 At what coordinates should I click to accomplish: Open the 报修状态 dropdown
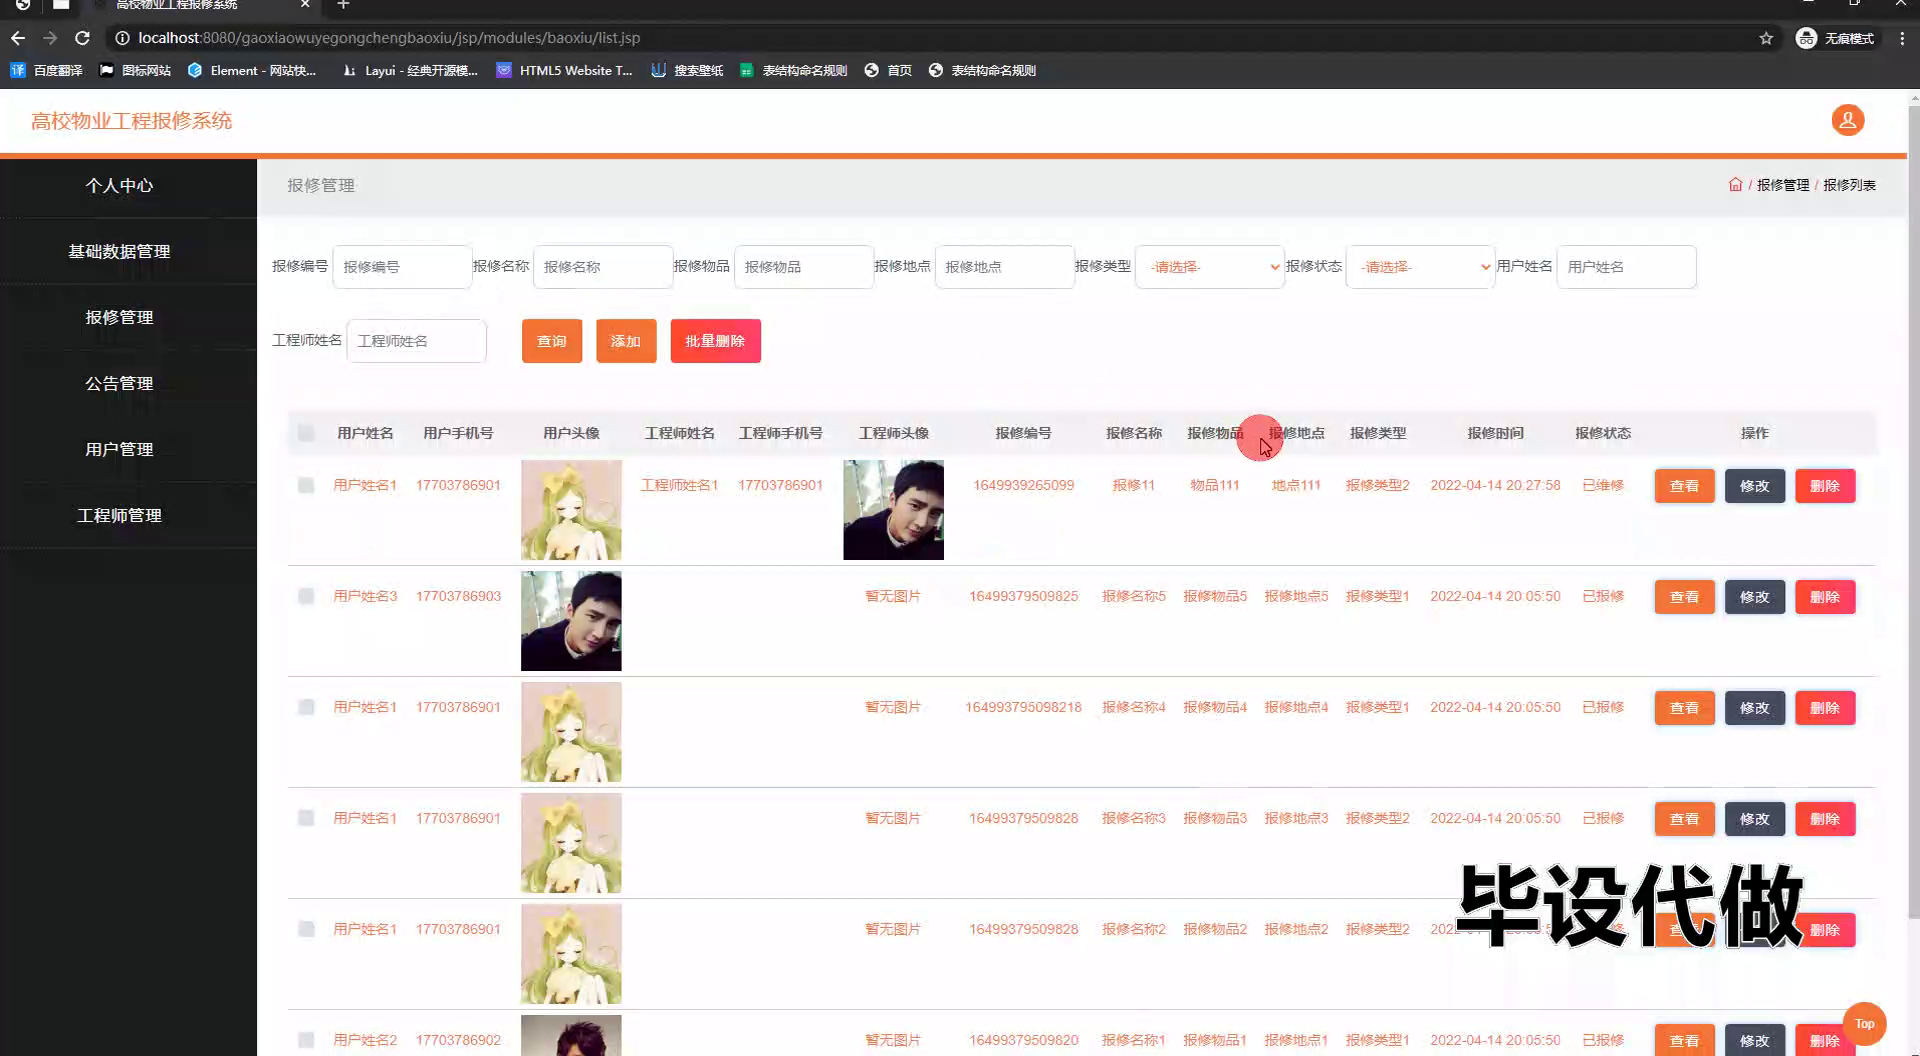pos(1420,267)
